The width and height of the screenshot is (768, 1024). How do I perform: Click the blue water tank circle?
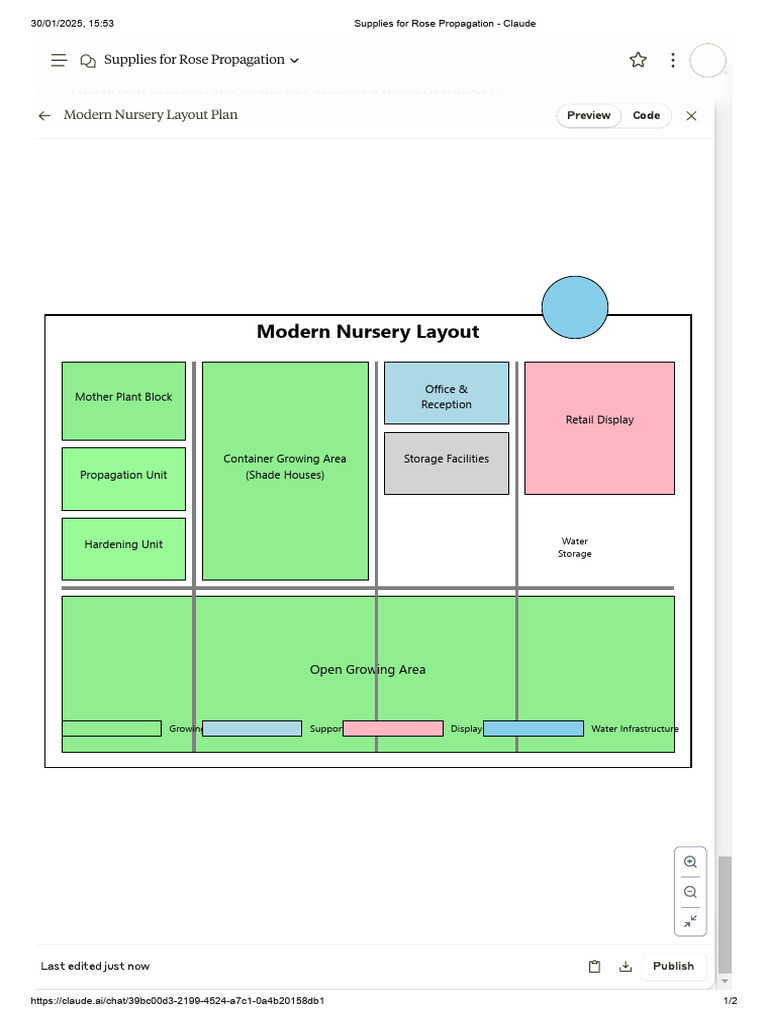pos(575,307)
